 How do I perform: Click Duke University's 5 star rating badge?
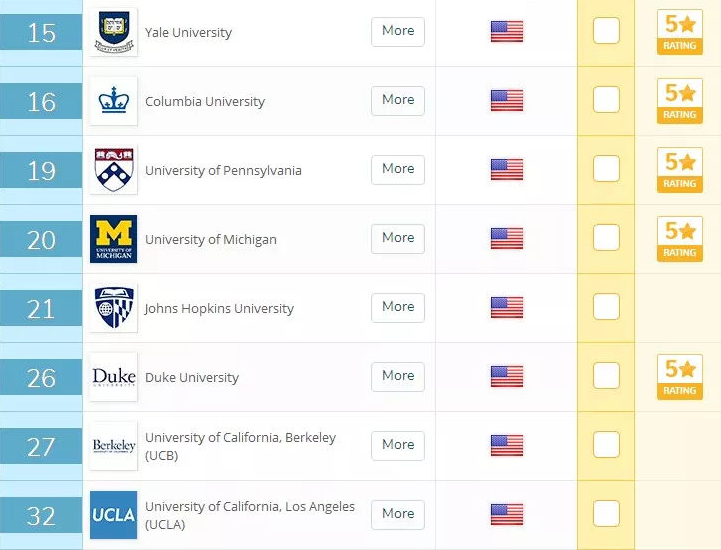(x=680, y=377)
